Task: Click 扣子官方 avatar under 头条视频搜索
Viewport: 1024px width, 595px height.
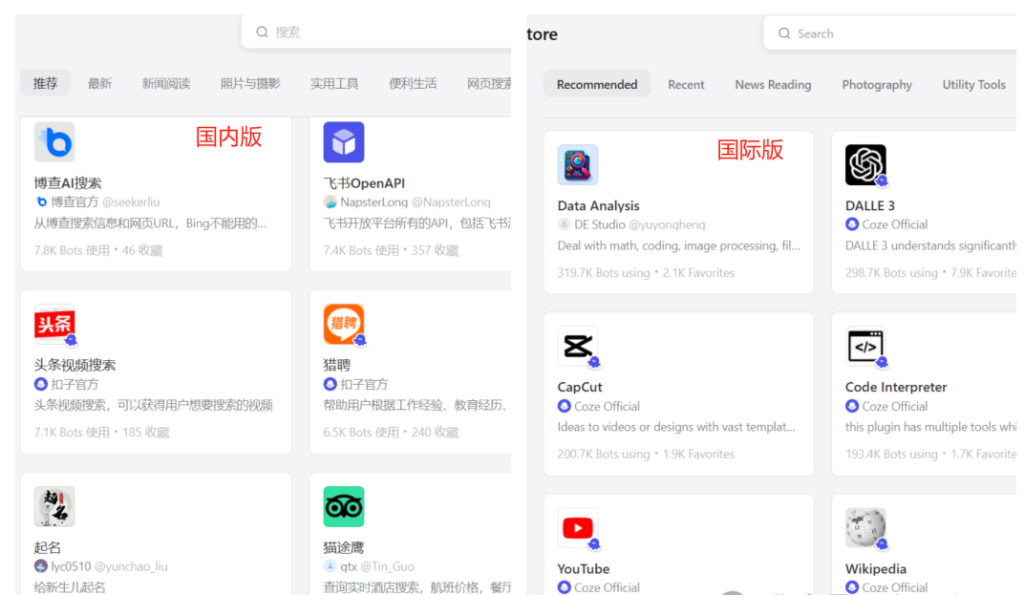Action: point(40,384)
